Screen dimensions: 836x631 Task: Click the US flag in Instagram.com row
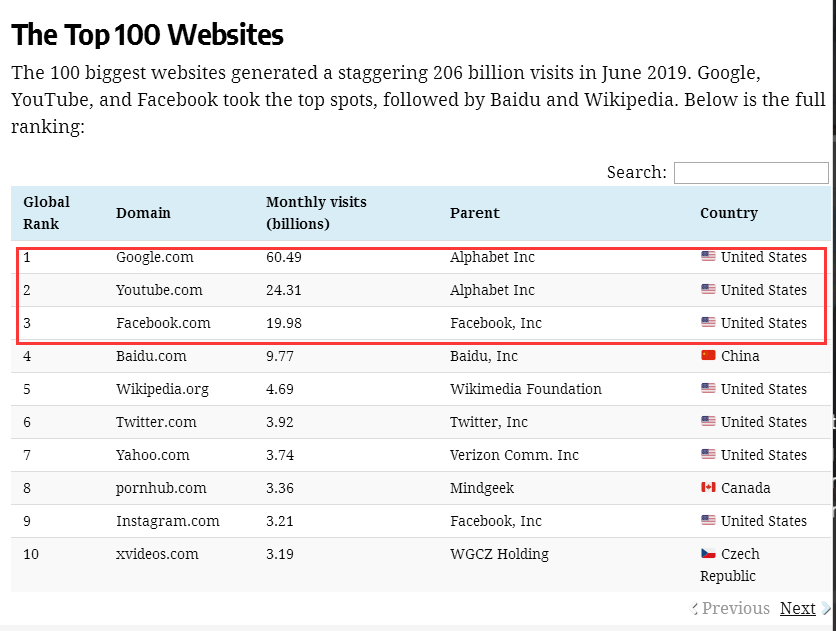click(x=708, y=520)
